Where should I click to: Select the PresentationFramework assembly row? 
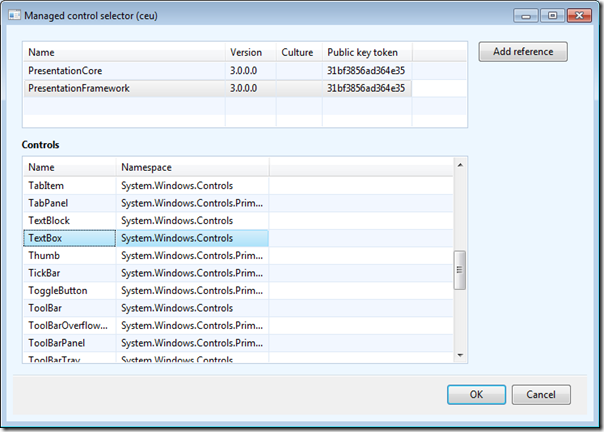coord(78,89)
